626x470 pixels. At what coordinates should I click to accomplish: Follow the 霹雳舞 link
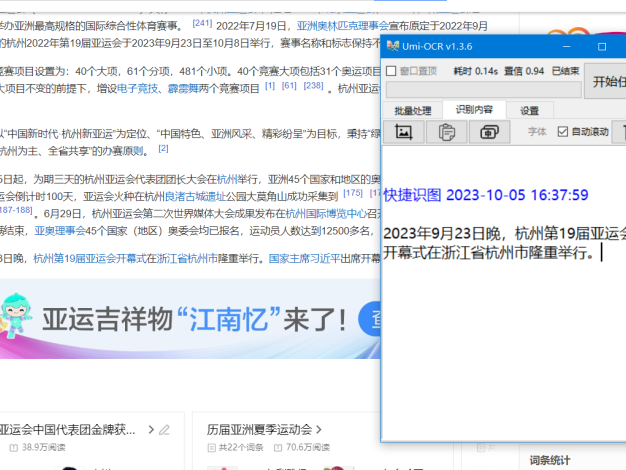[183, 88]
